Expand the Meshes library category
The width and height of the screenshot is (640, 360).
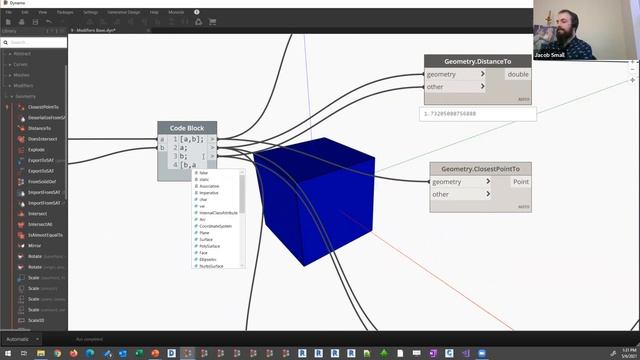point(10,75)
